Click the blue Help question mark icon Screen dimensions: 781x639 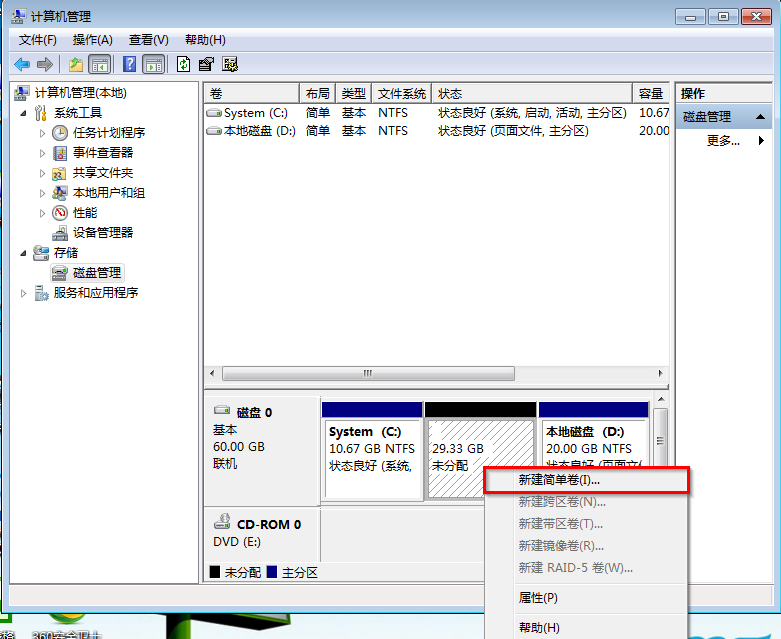(x=130, y=64)
